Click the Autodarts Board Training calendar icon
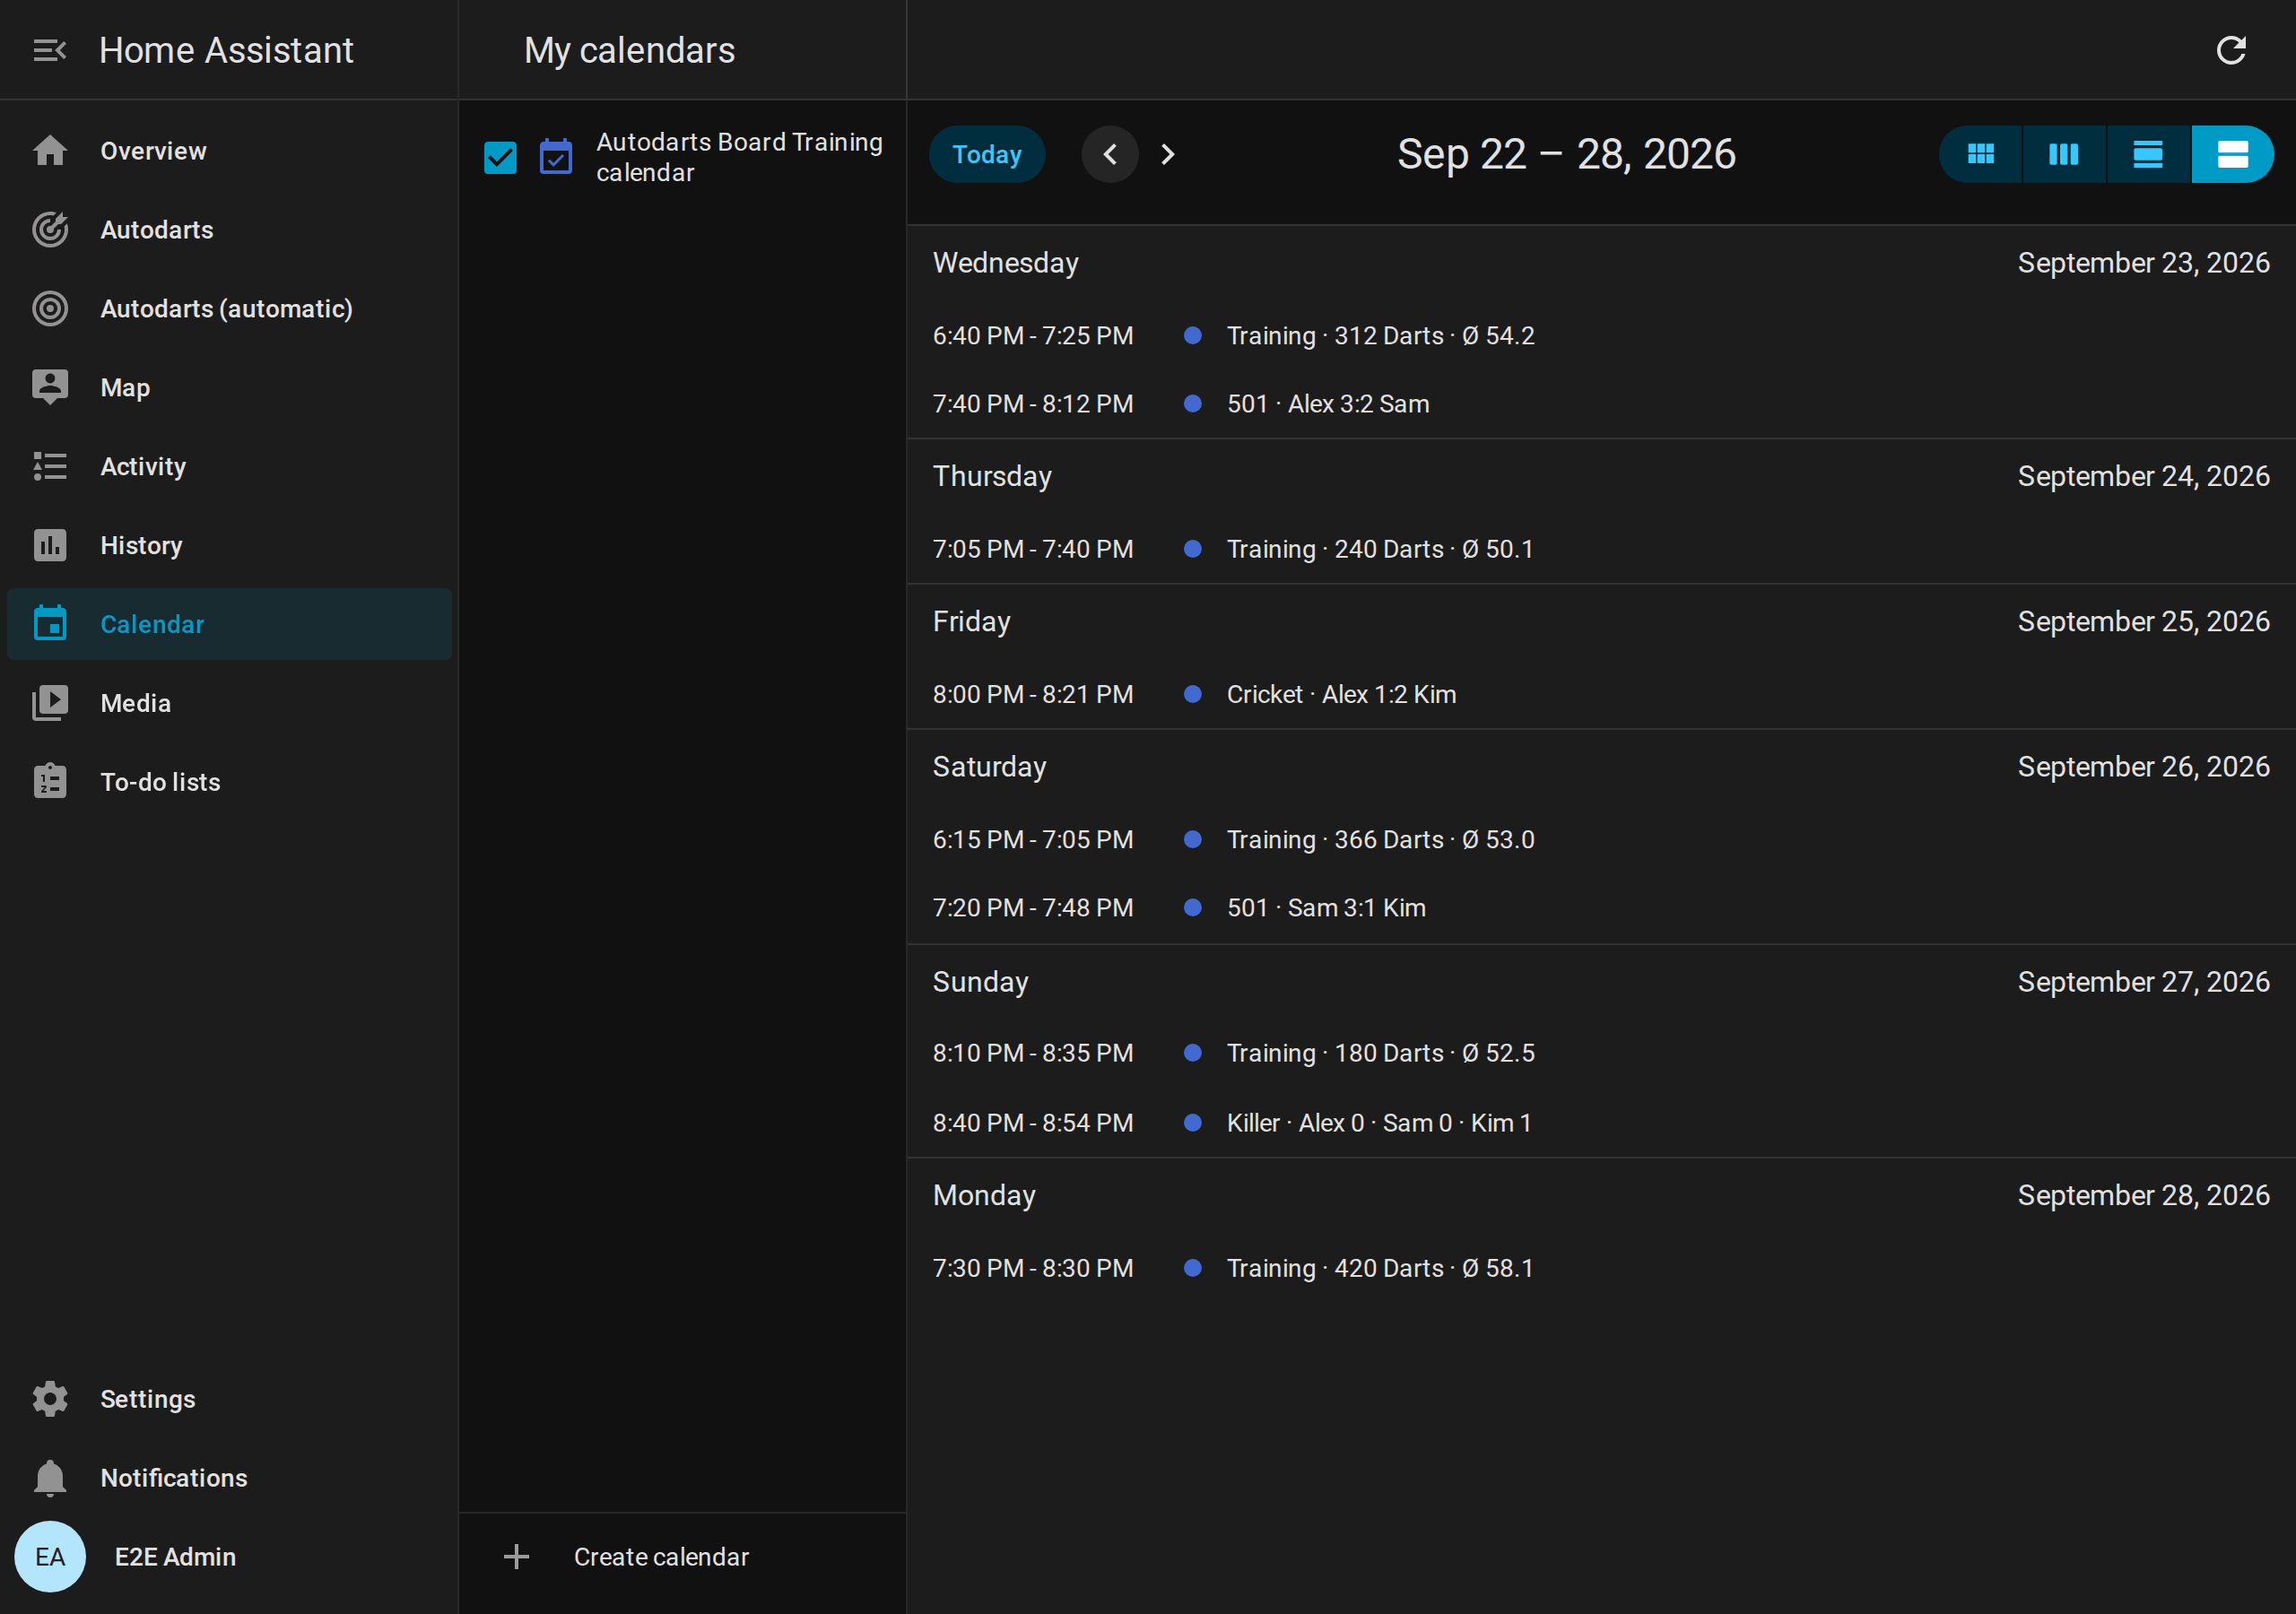Viewport: 2296px width, 1614px height. point(556,157)
